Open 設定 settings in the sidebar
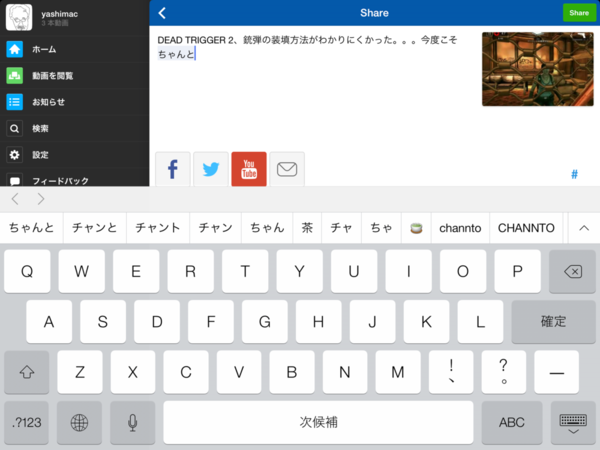 tap(75, 155)
